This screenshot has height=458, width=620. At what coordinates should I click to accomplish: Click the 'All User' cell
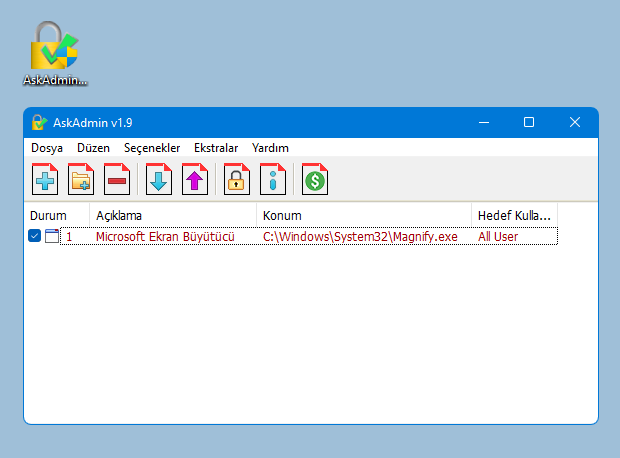tap(498, 237)
